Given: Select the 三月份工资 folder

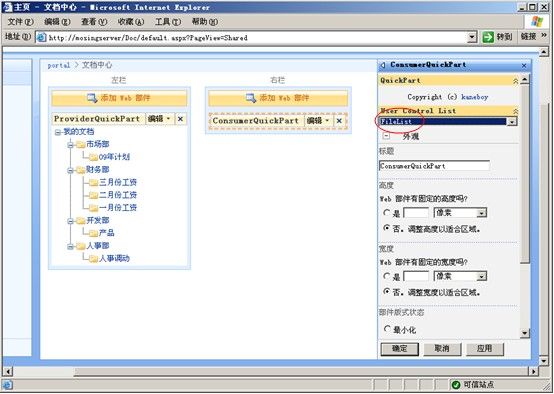Looking at the screenshot, I should (118, 182).
